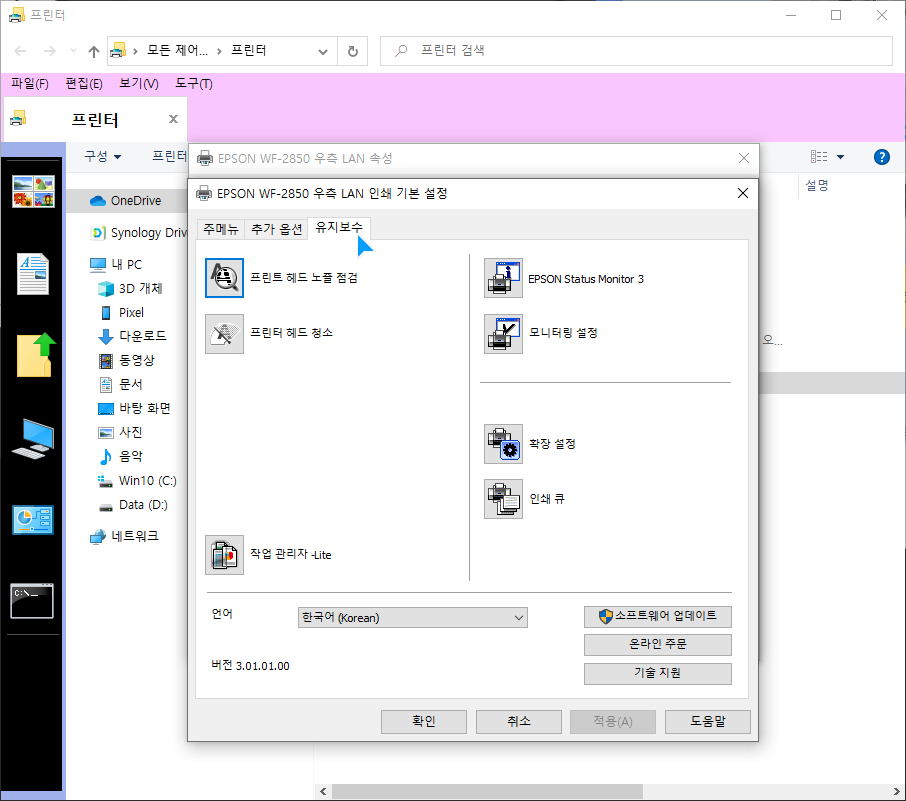Open 확장 설정 icon
The height and width of the screenshot is (801, 906).
[503, 444]
